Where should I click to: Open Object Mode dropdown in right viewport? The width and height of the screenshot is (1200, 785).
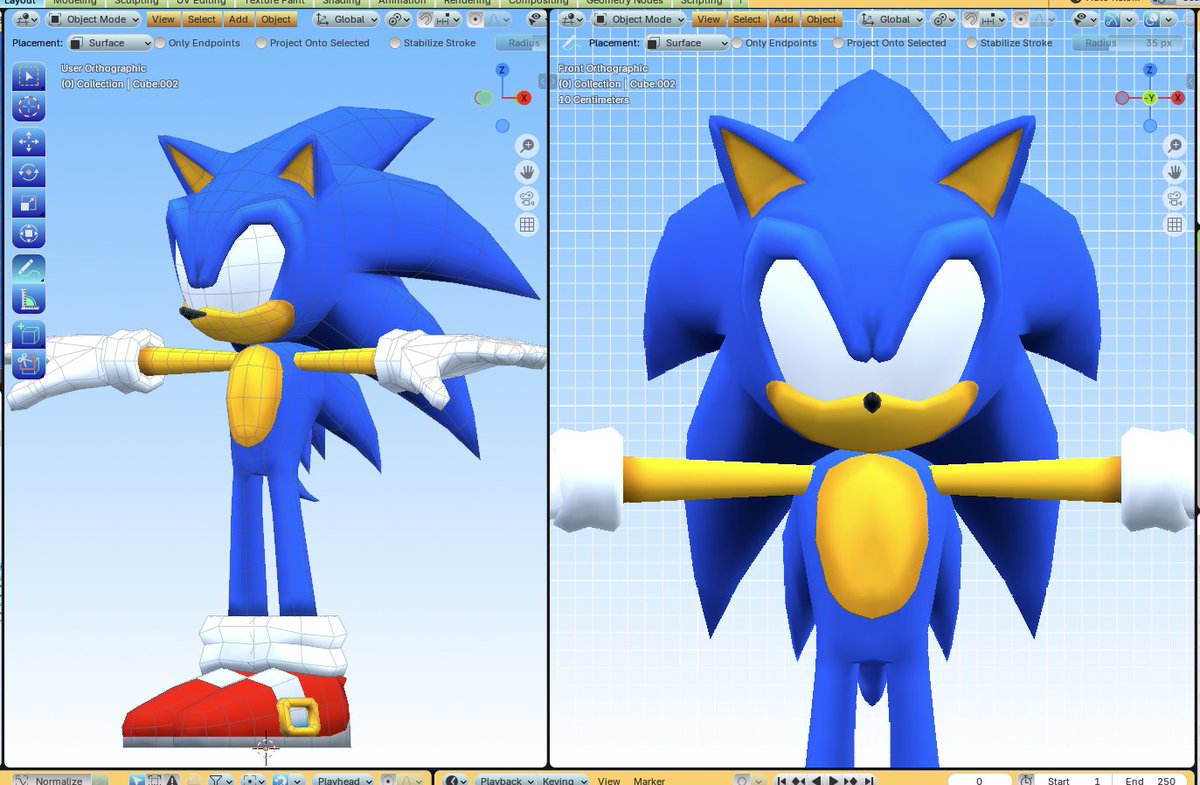(x=640, y=19)
